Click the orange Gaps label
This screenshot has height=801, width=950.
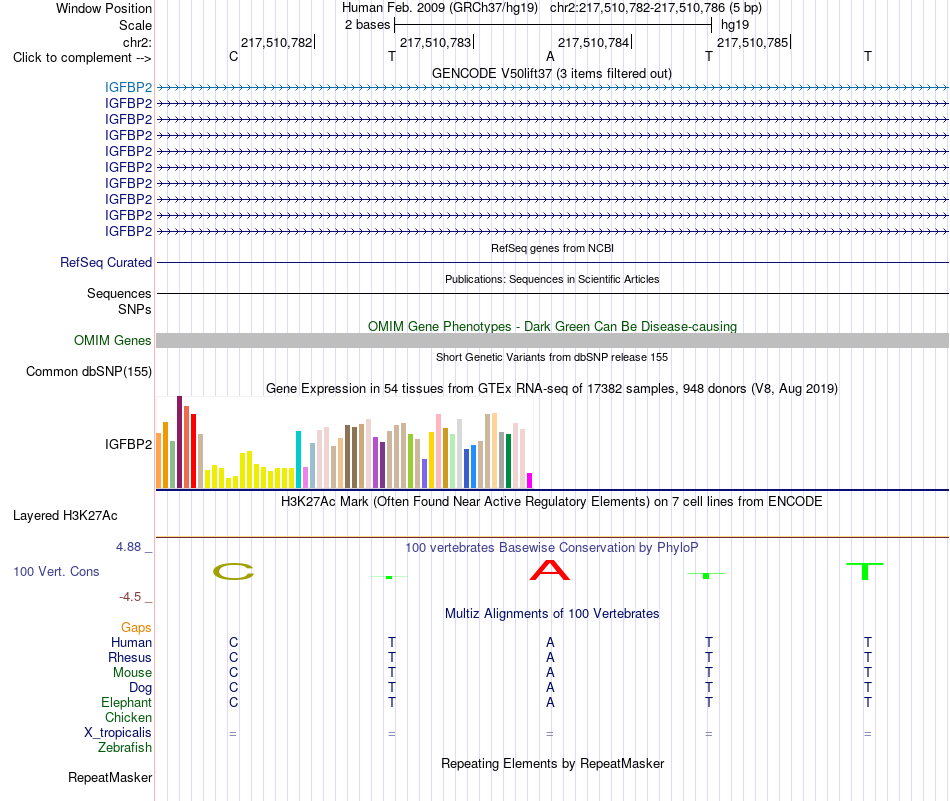tap(136, 628)
